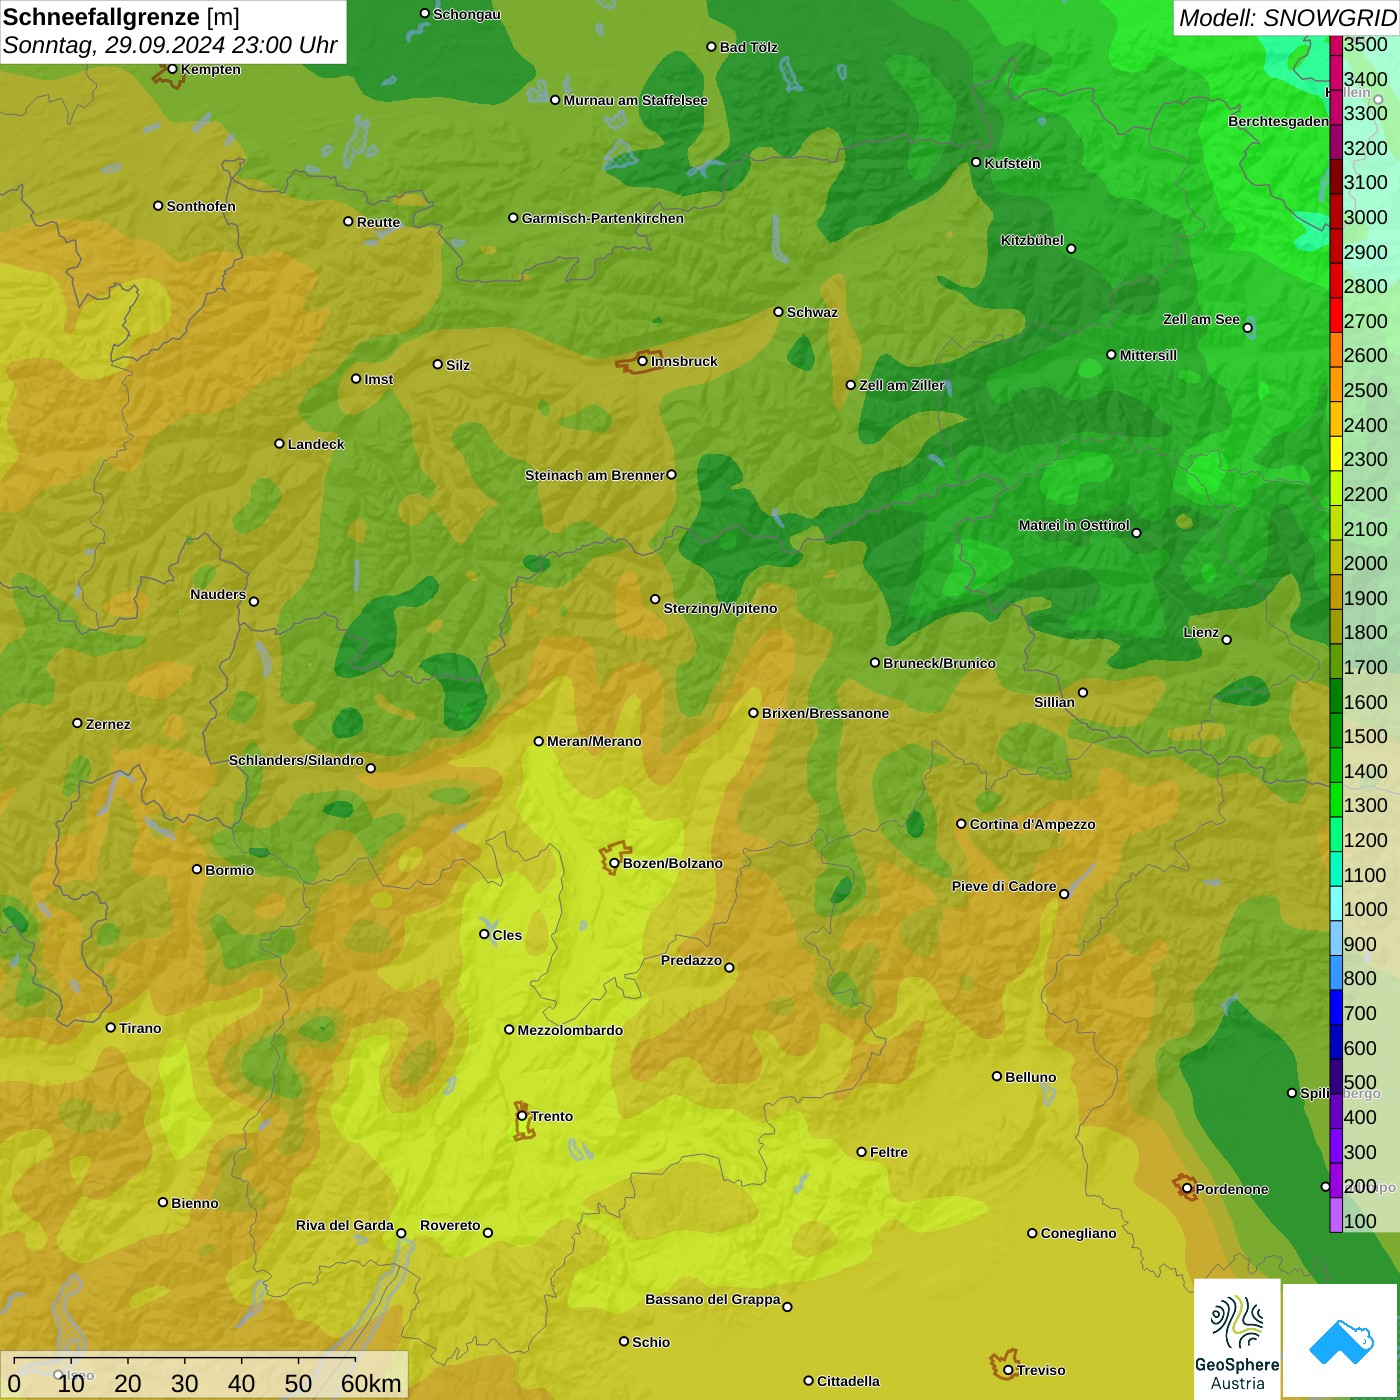Click the Kitzbühel location dot

[x=1072, y=248]
